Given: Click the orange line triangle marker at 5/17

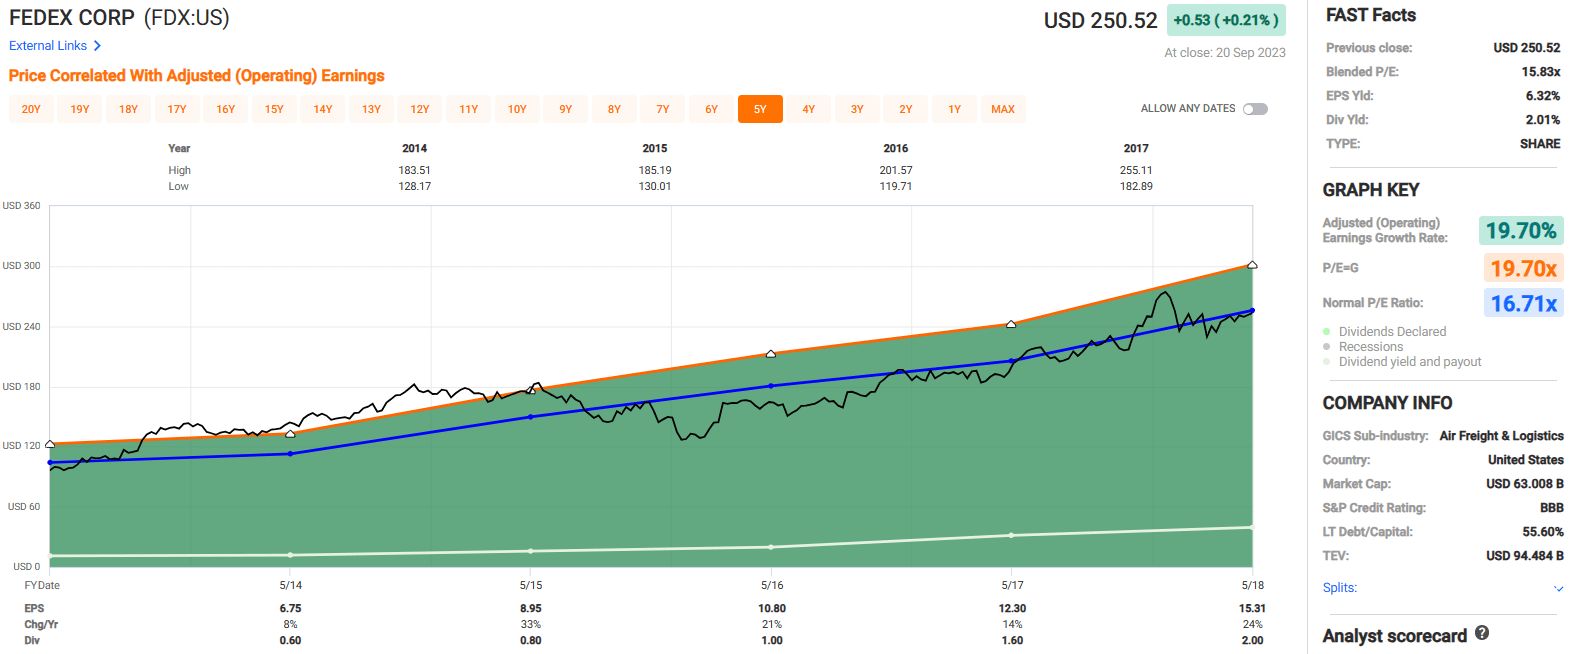Looking at the screenshot, I should tap(1011, 324).
